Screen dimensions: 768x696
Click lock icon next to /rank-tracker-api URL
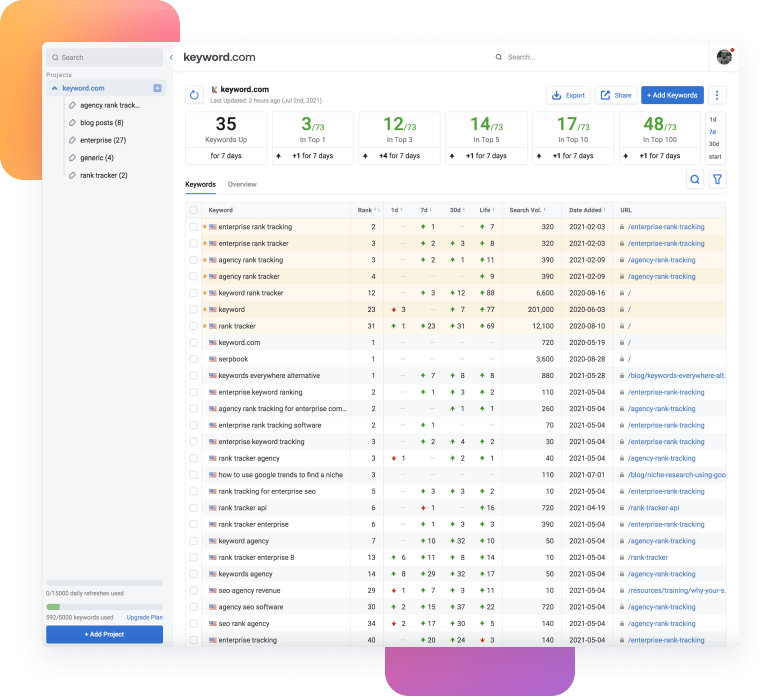622,508
